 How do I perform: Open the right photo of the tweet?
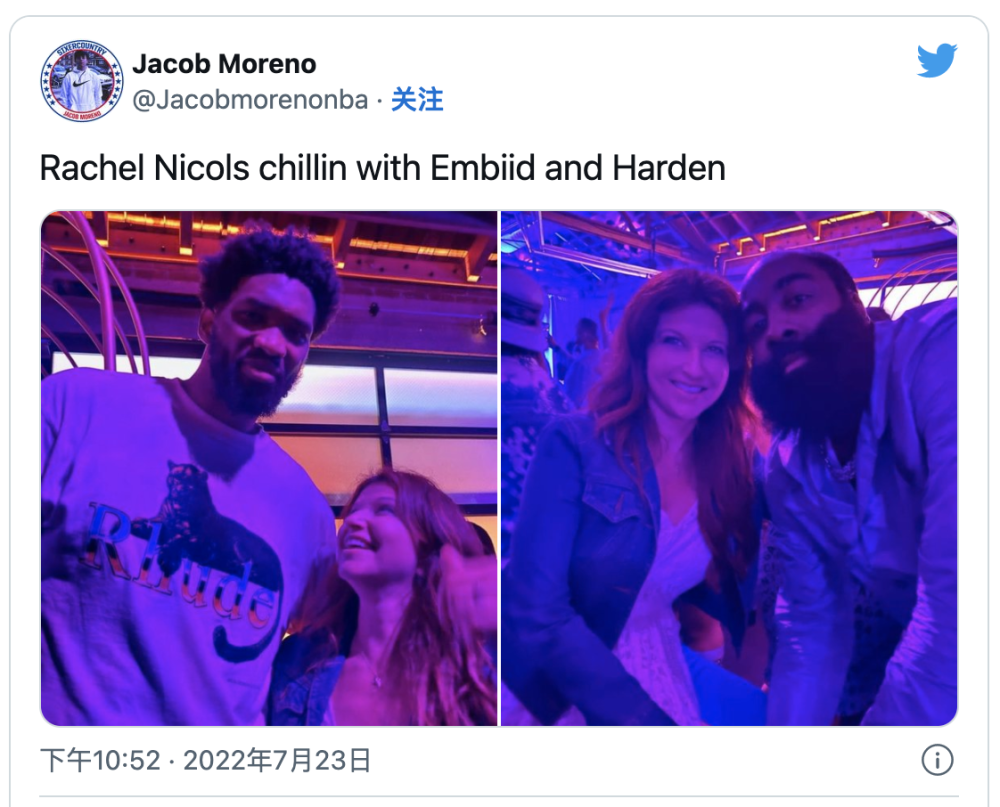[x=730, y=468]
